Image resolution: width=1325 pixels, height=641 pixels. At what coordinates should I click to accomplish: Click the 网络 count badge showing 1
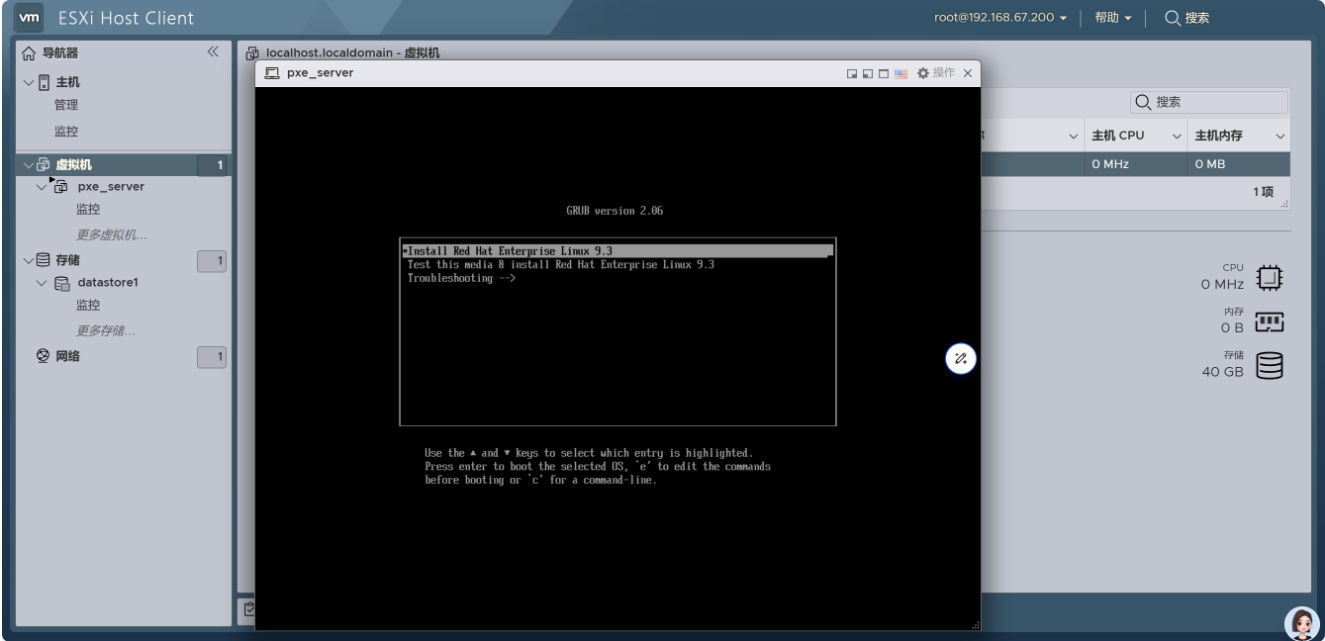tap(213, 356)
